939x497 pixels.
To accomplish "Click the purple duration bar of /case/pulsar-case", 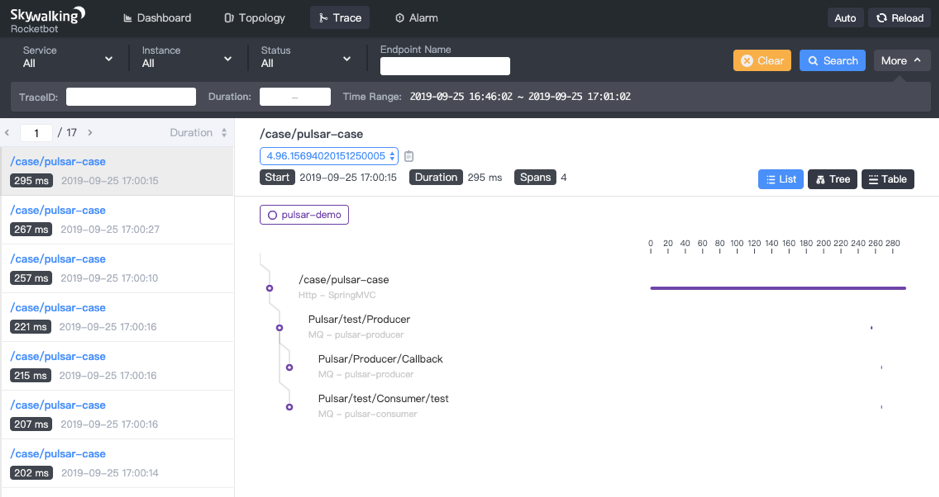I will click(x=777, y=288).
